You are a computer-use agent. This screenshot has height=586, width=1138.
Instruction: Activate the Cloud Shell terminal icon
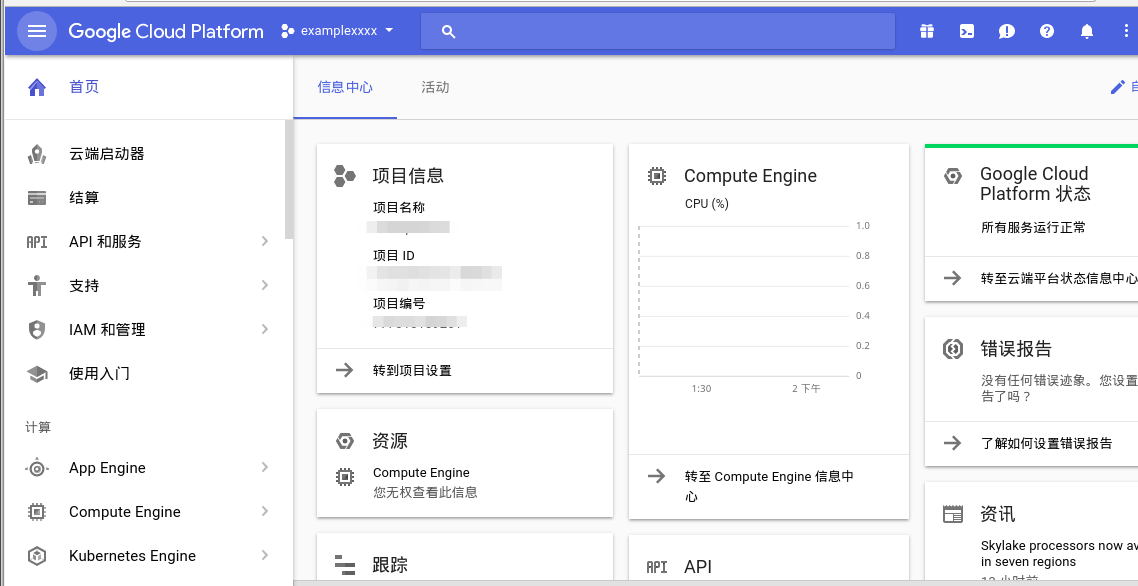(967, 31)
